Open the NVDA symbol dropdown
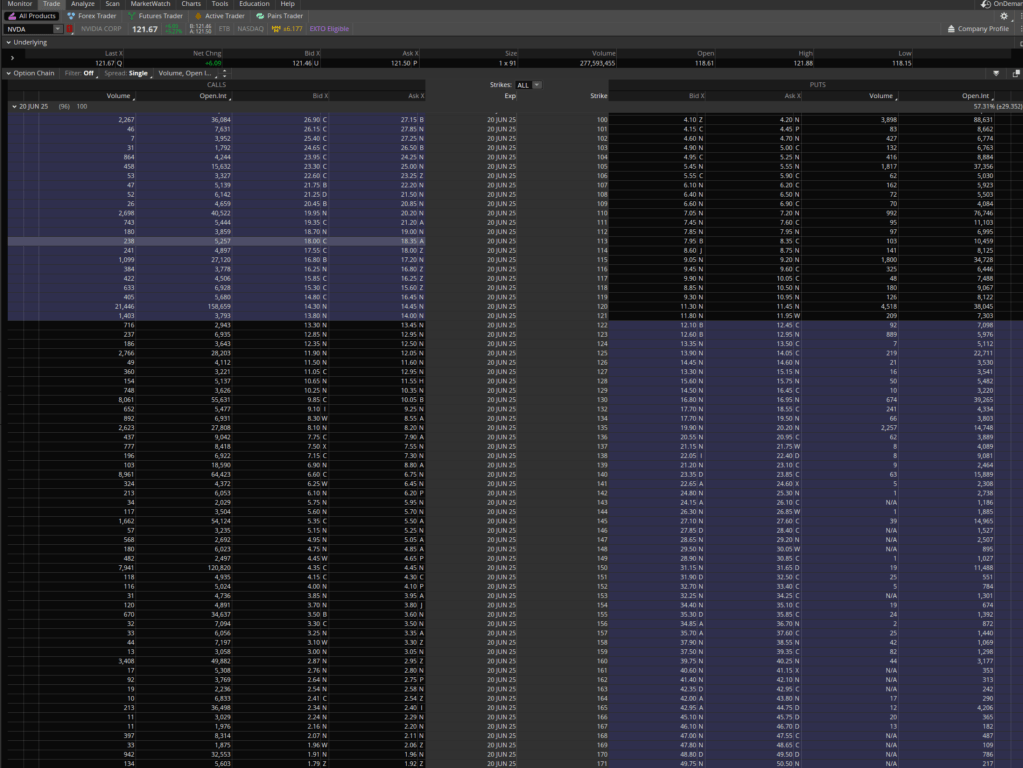 tap(57, 29)
